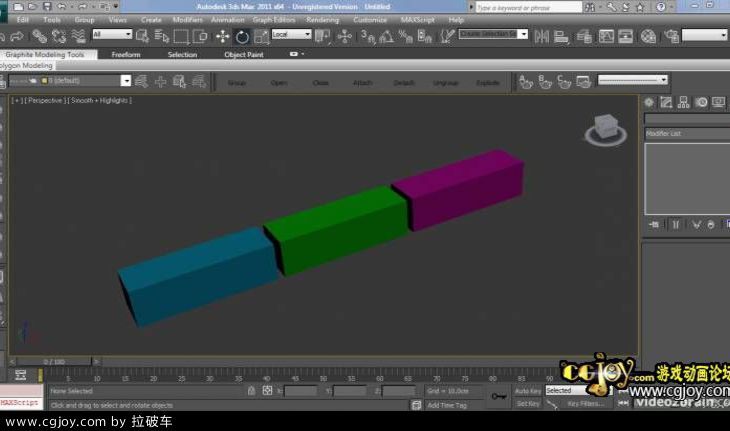Toggle Show End Result in modifier stack

pos(677,225)
